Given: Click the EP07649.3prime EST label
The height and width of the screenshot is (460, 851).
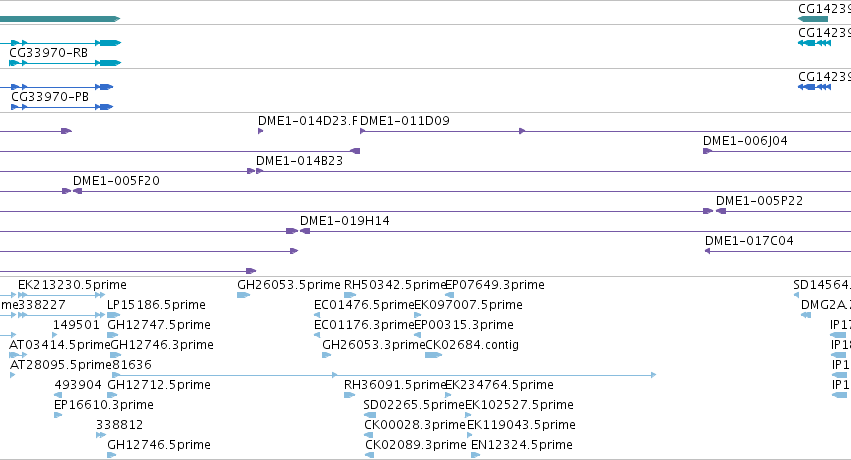Looking at the screenshot, I should pos(495,285).
